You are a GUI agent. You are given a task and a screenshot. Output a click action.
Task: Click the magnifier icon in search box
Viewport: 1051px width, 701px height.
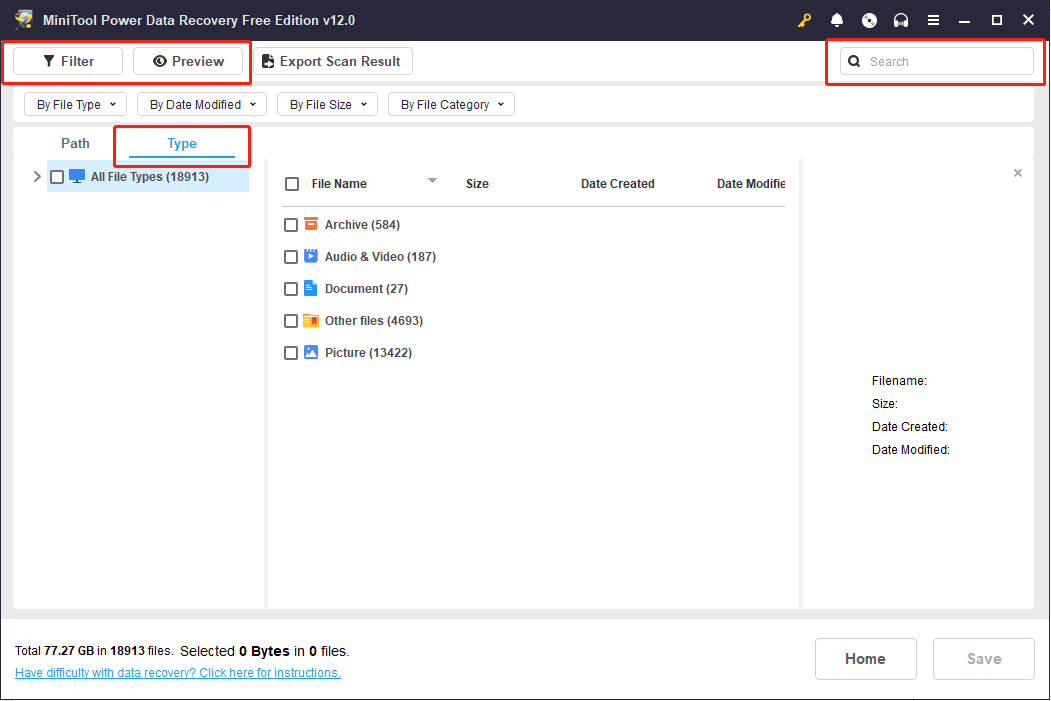[x=854, y=61]
